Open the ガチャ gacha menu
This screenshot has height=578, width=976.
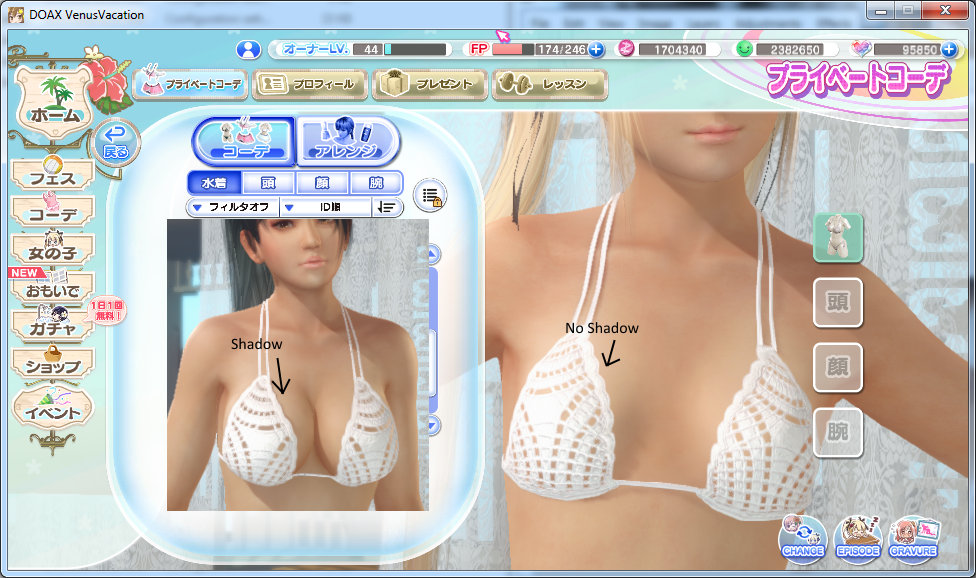click(x=53, y=324)
